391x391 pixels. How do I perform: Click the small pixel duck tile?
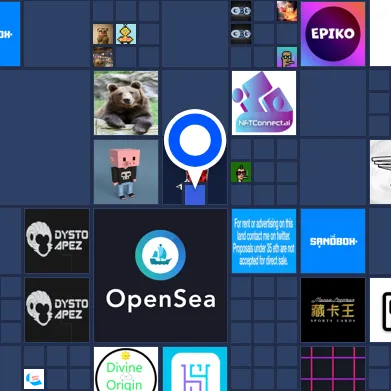point(126,34)
